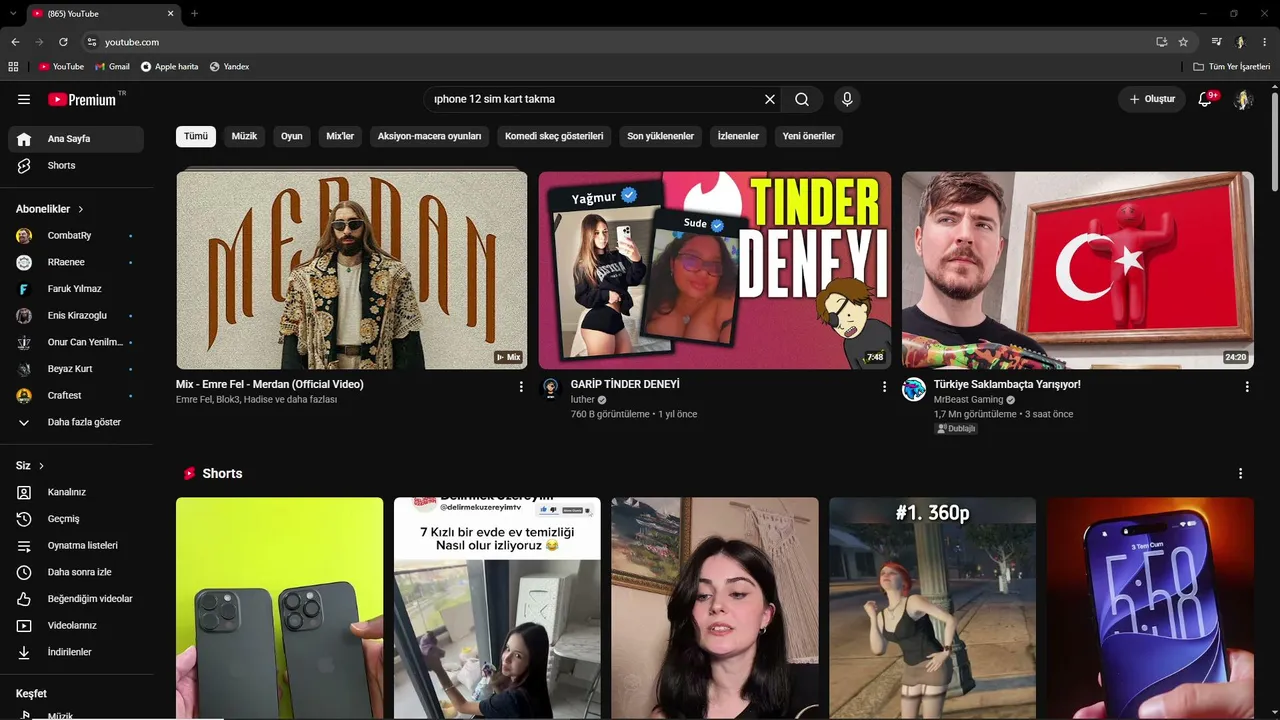Open Oynatma listeleri playlists
The image size is (1280, 720).
[x=76, y=546]
